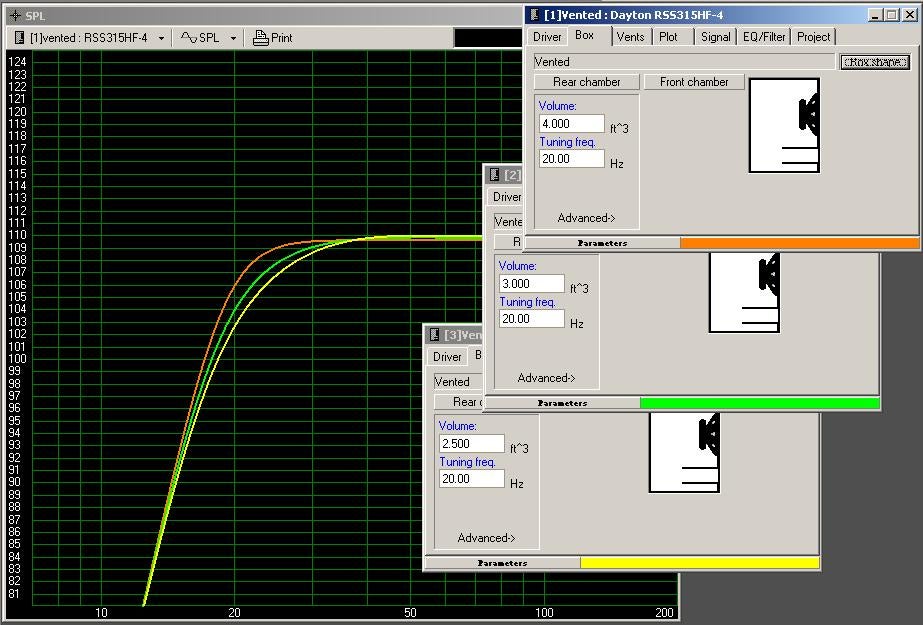
Task: Click the "[1]Vented : Dayton RSS315HF-4" title text
Action: click(x=633, y=15)
